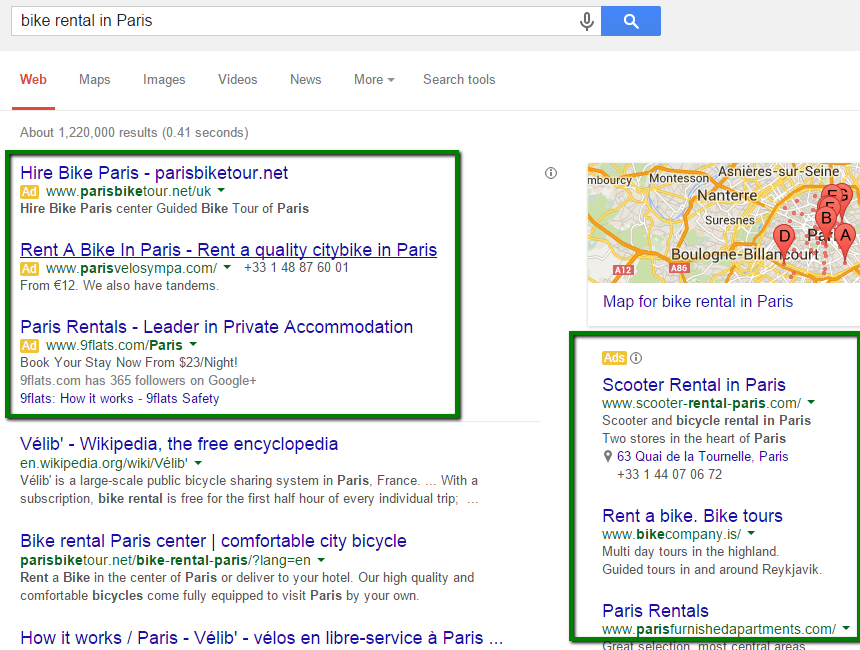Expand dropdown arrow next to bikecompany.is
The height and width of the screenshot is (650, 860).
coord(751,533)
